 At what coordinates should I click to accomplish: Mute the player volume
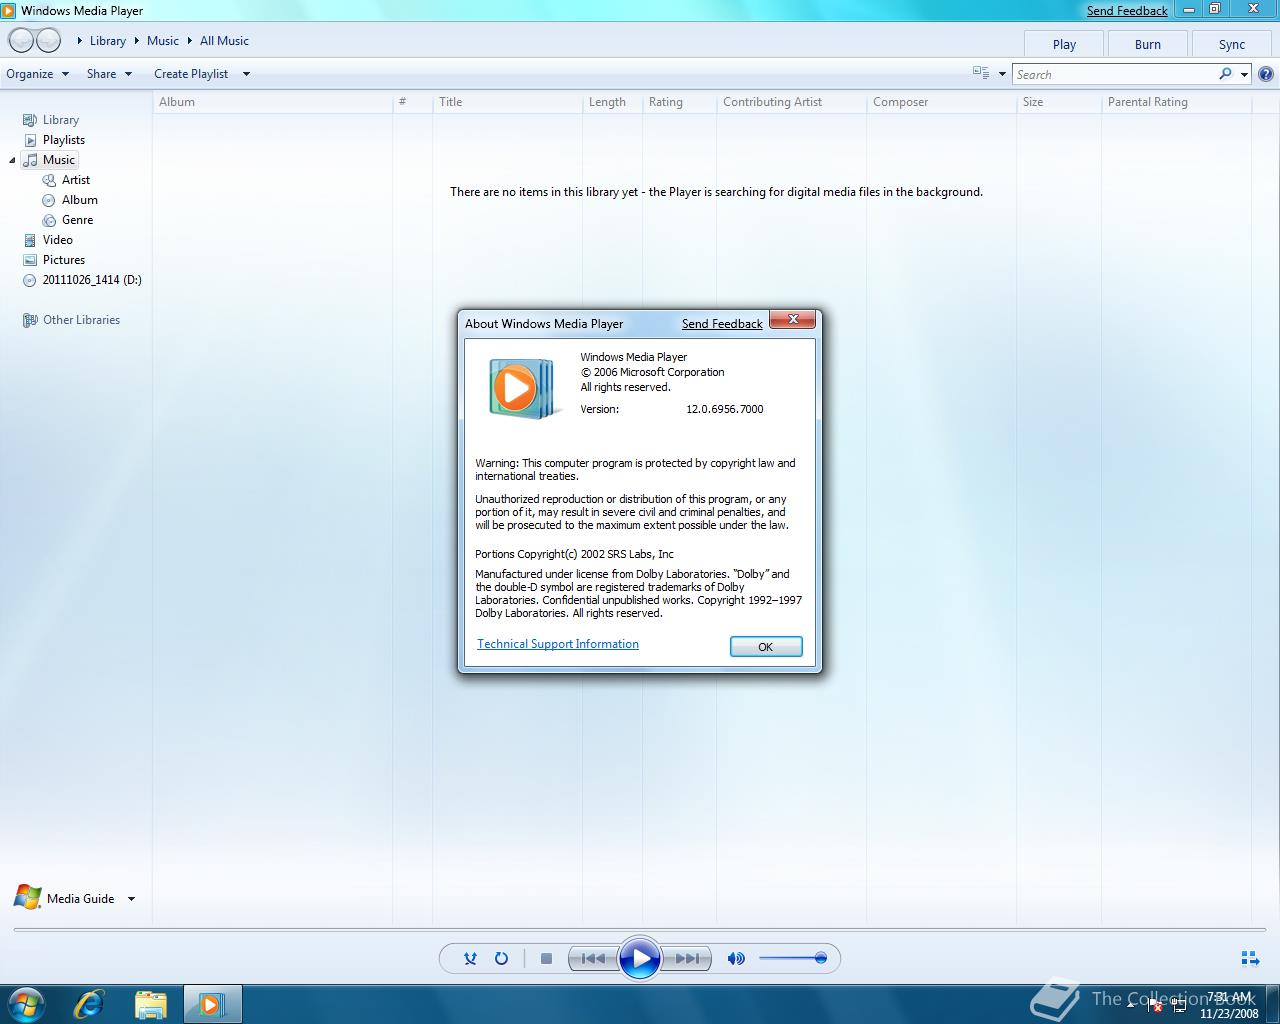pyautogui.click(x=736, y=958)
